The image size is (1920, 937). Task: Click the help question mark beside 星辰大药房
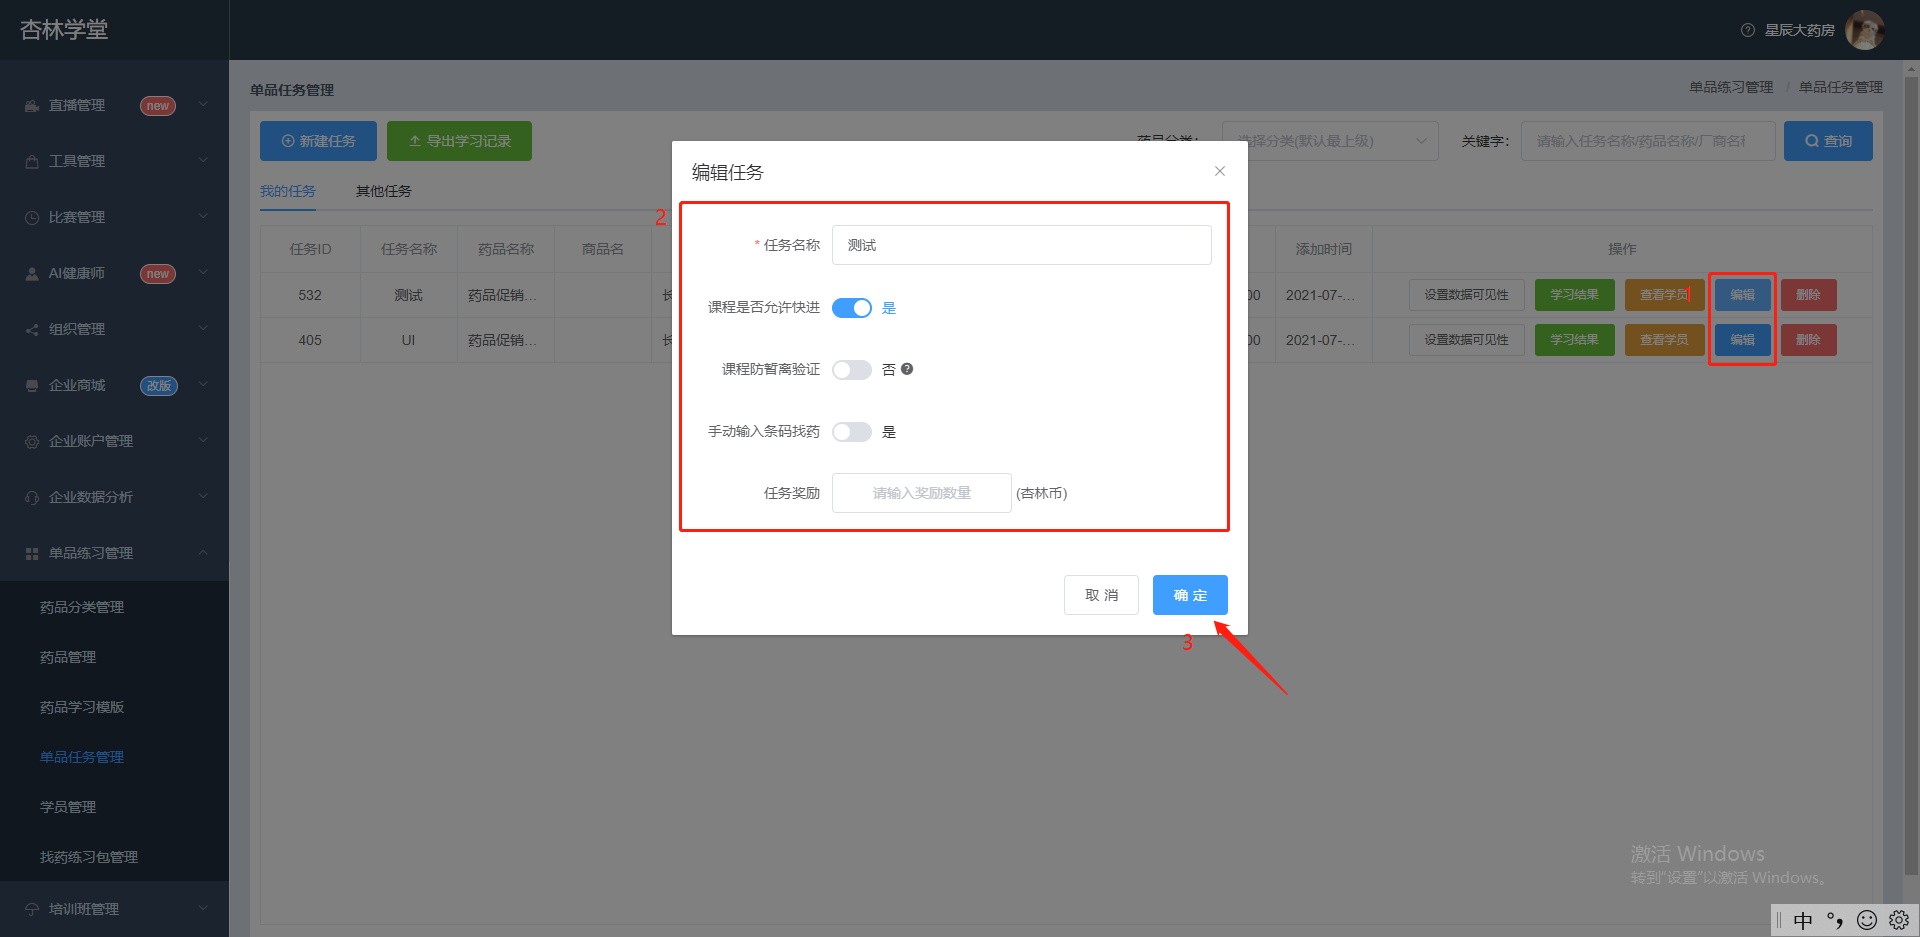click(x=1748, y=30)
